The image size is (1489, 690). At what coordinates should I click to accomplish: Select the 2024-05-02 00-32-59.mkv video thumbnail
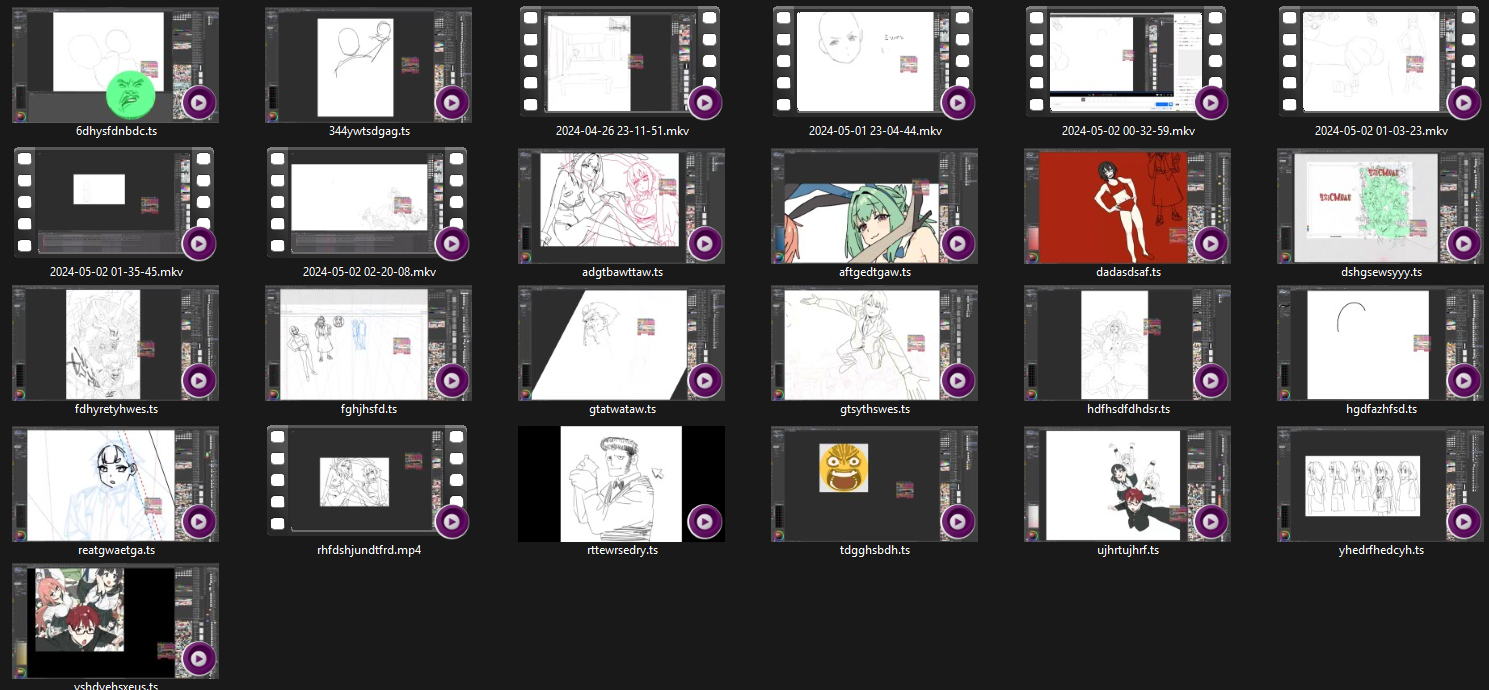coord(1127,63)
